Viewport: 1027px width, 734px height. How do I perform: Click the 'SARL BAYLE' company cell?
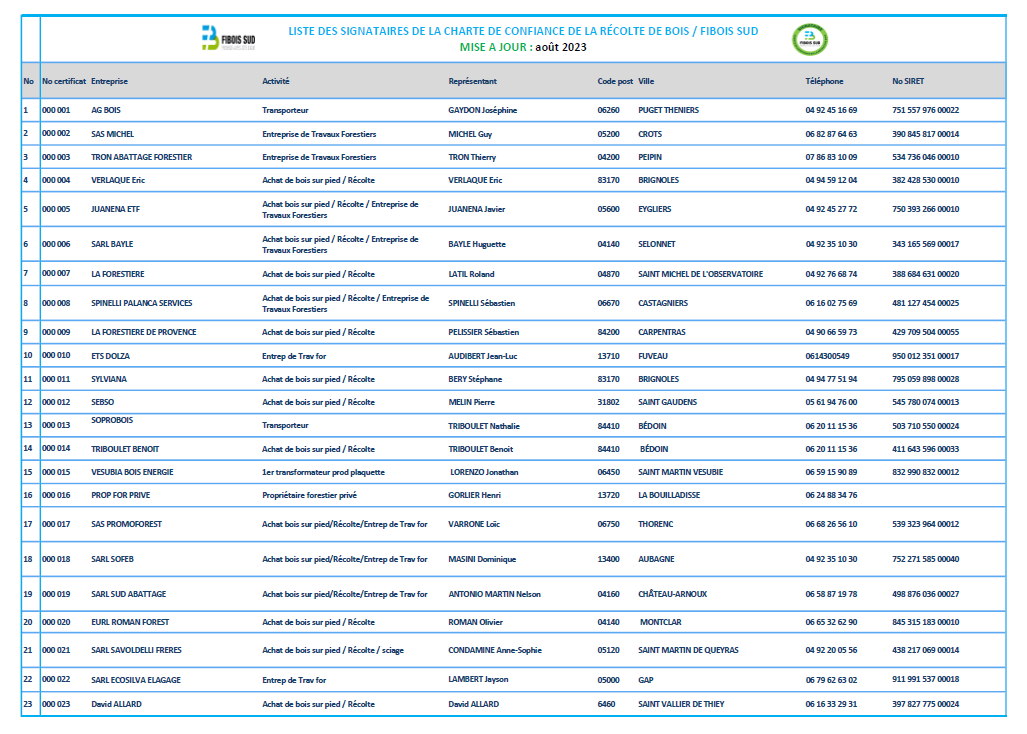[112, 244]
